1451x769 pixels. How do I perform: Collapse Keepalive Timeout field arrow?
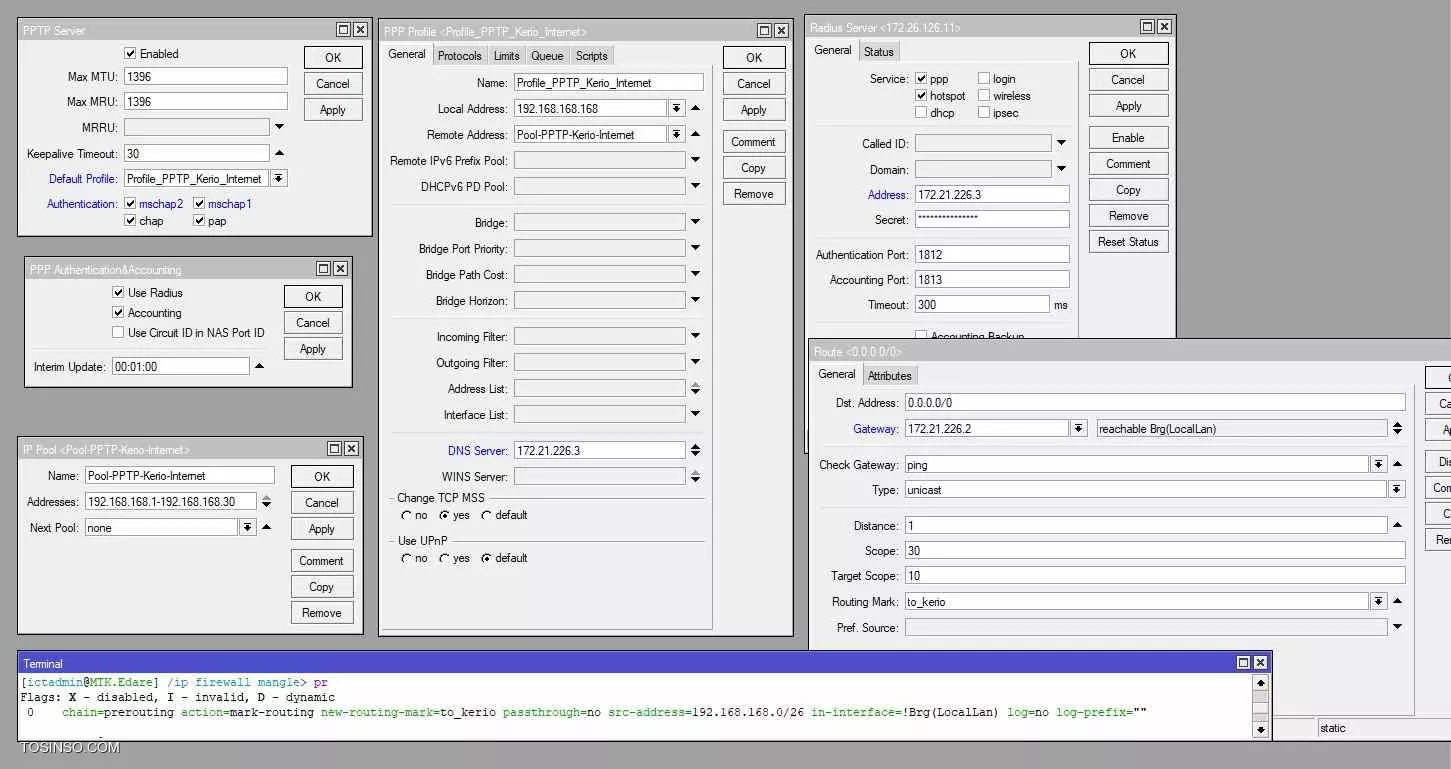tap(279, 154)
